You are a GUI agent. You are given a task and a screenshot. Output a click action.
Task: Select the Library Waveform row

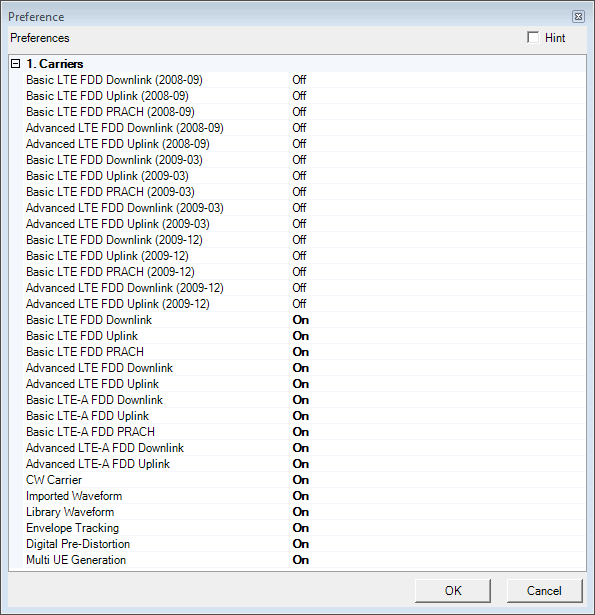(304, 512)
